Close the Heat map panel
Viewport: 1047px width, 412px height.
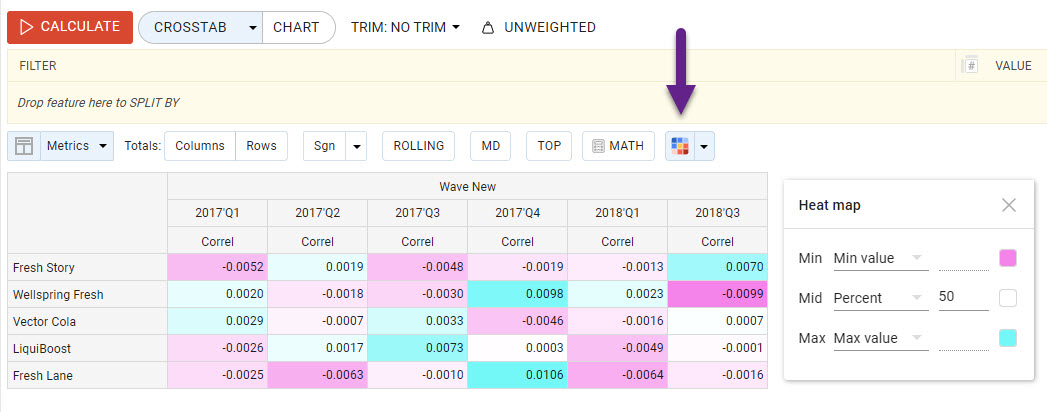click(x=1008, y=205)
